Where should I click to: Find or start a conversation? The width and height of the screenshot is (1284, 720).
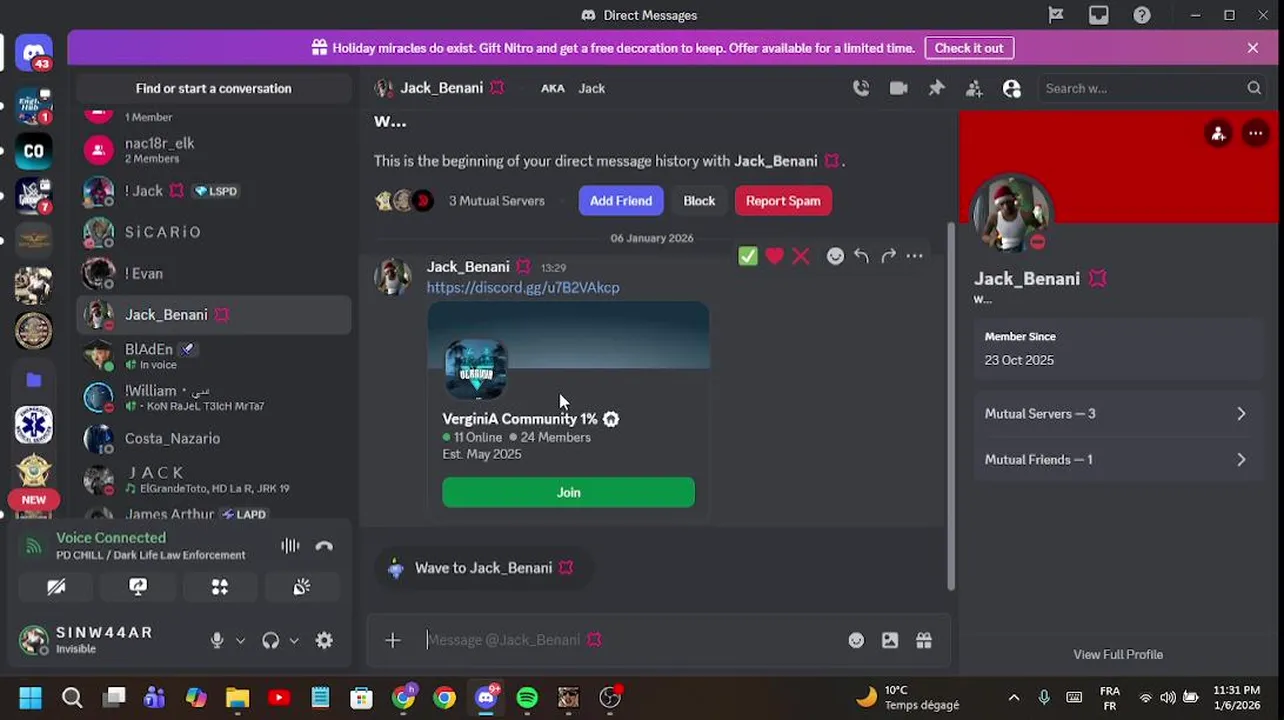[213, 88]
